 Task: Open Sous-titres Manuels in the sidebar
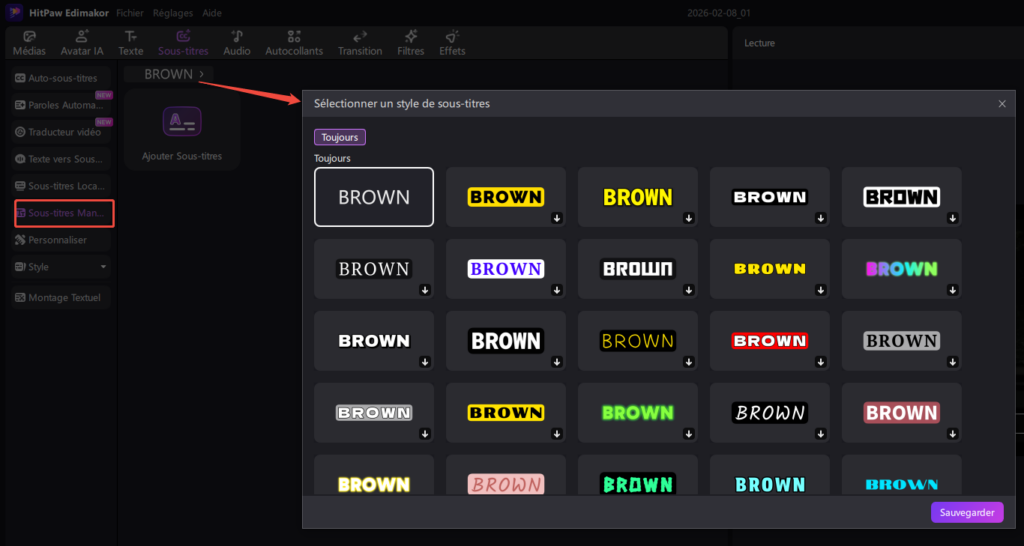(x=65, y=213)
